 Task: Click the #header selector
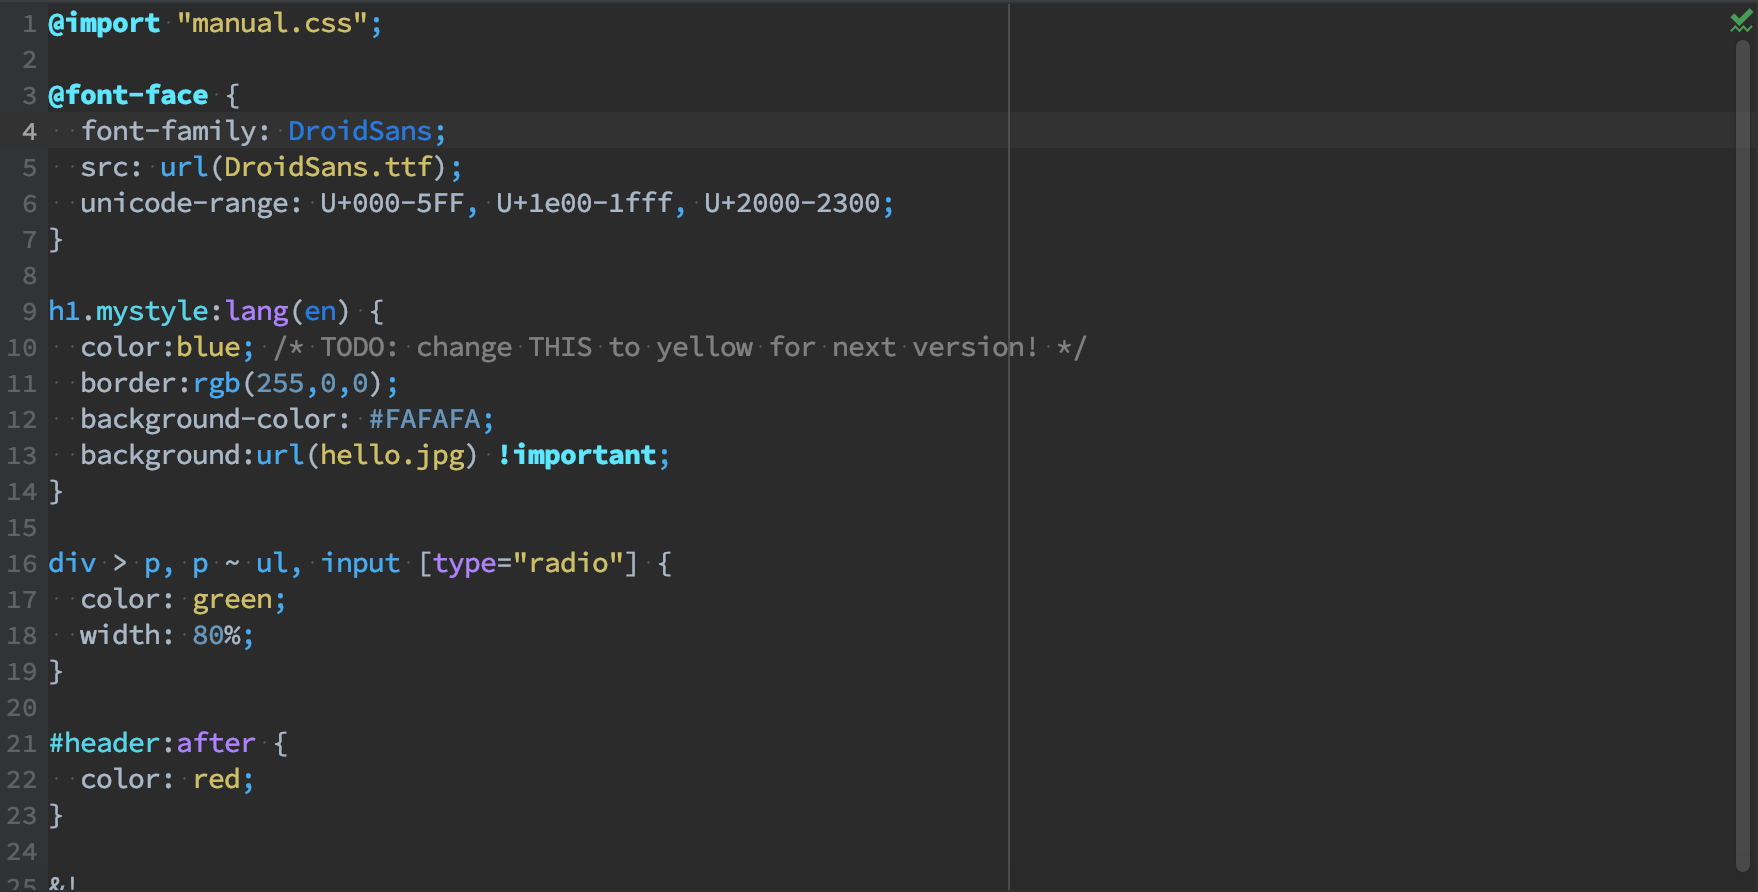(x=104, y=743)
